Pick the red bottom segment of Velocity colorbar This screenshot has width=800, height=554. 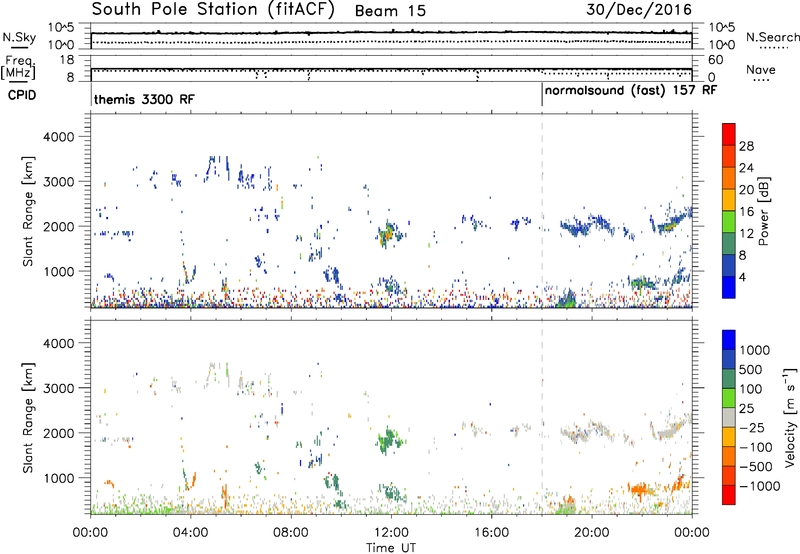729,495
